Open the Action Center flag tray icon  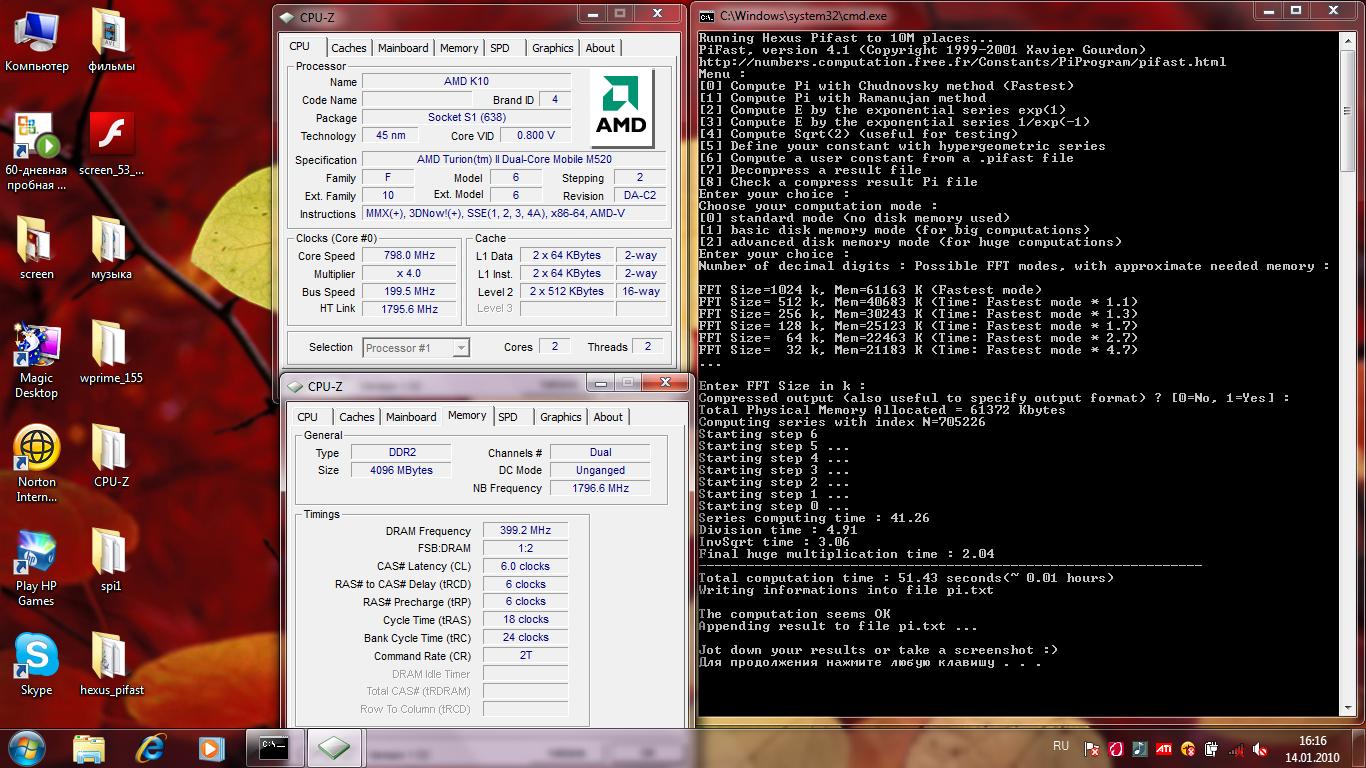click(x=1093, y=748)
